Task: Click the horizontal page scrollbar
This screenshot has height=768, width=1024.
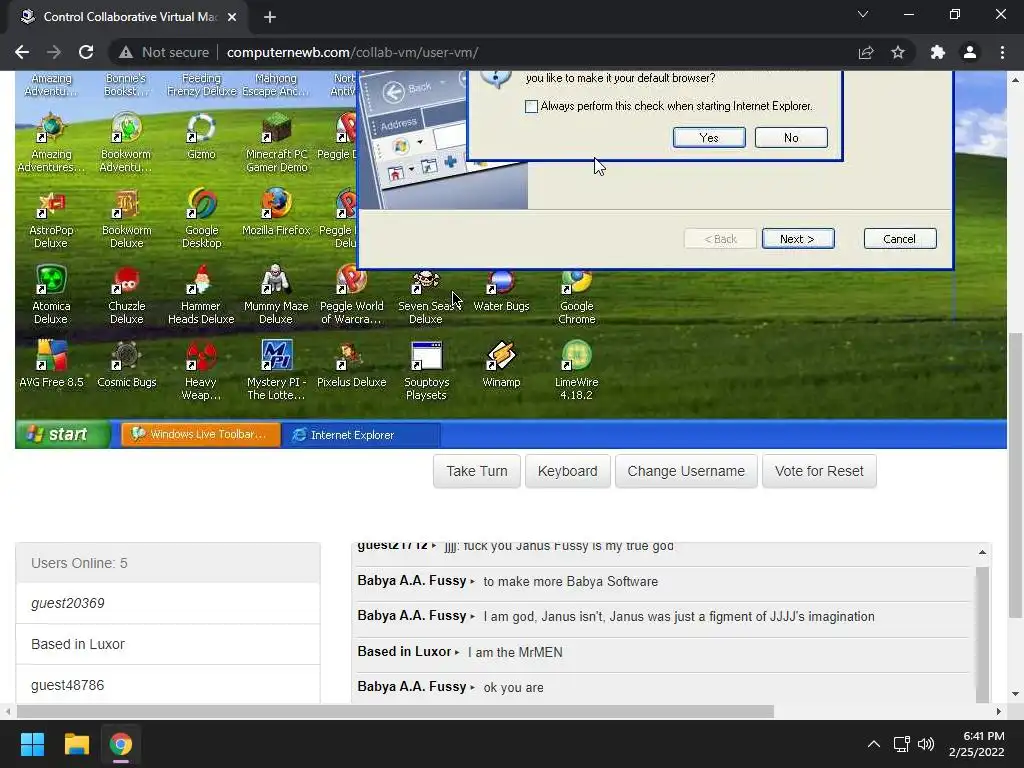Action: (395, 711)
